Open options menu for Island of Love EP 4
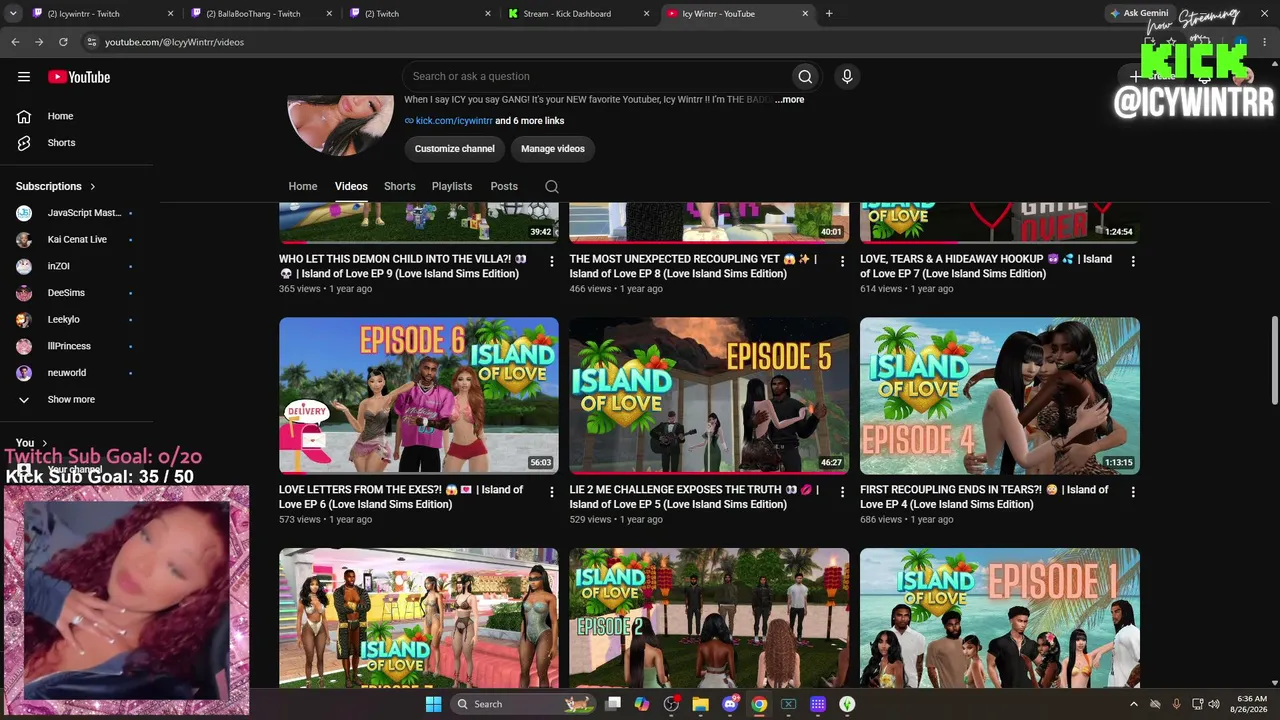The width and height of the screenshot is (1280, 720). pyautogui.click(x=1133, y=492)
